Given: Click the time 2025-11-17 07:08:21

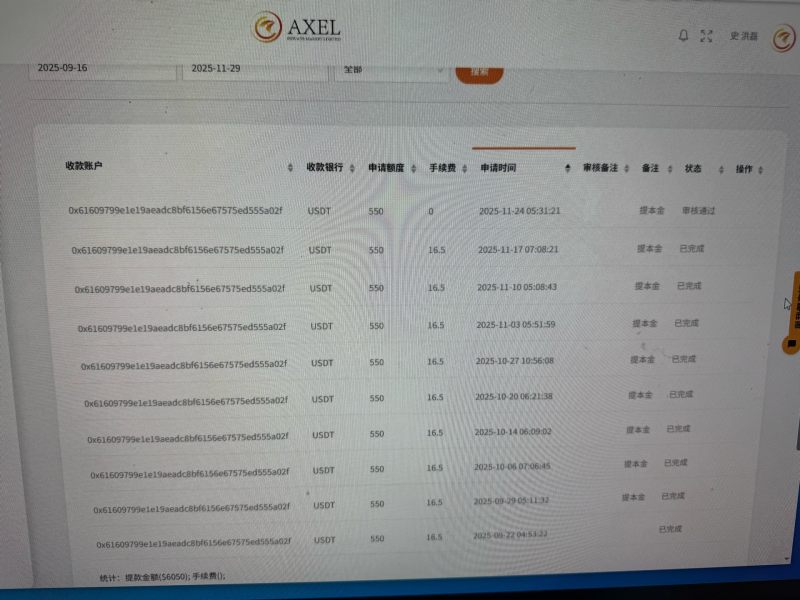Looking at the screenshot, I should pos(518,249).
